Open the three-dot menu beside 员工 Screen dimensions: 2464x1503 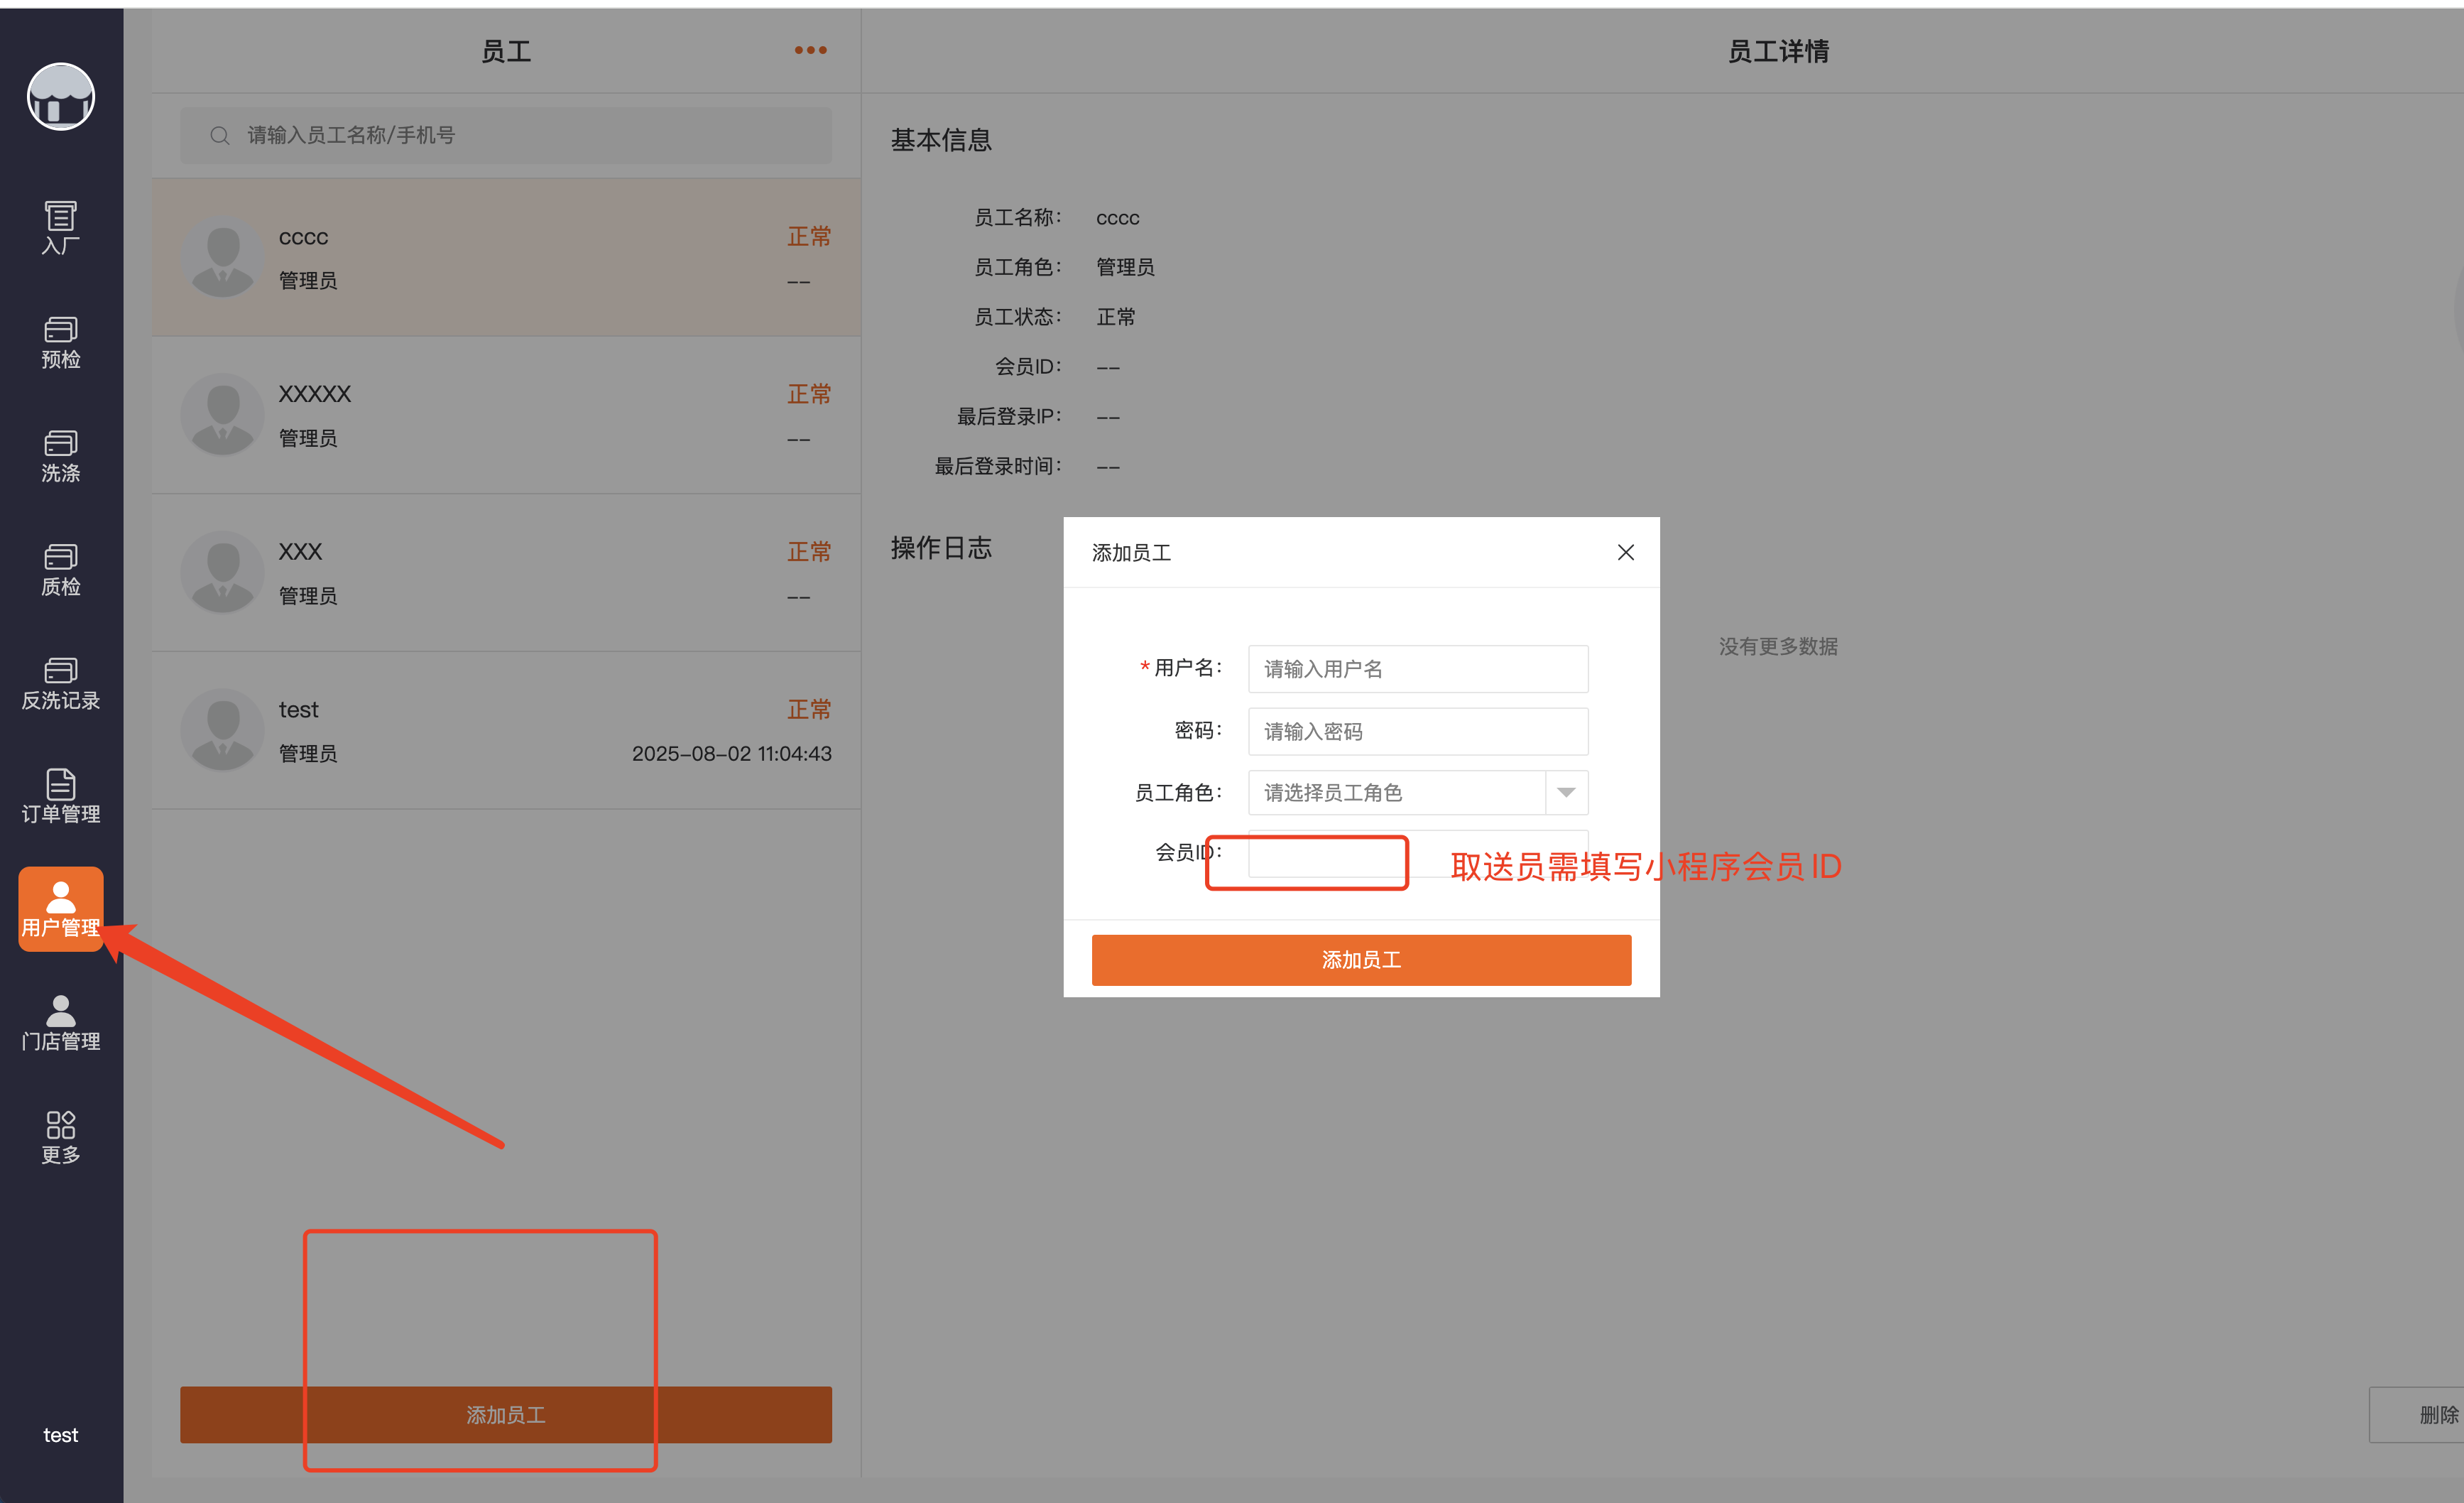coord(810,50)
